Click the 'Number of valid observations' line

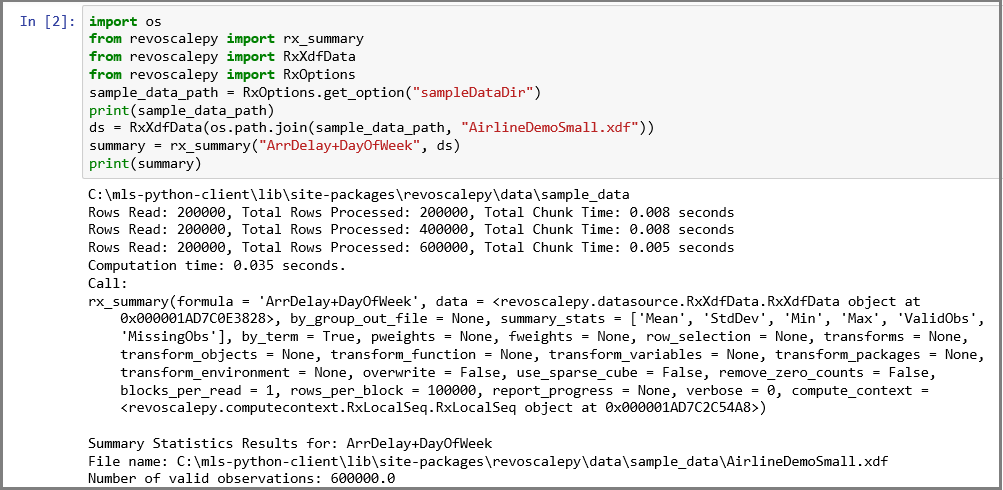[241, 479]
